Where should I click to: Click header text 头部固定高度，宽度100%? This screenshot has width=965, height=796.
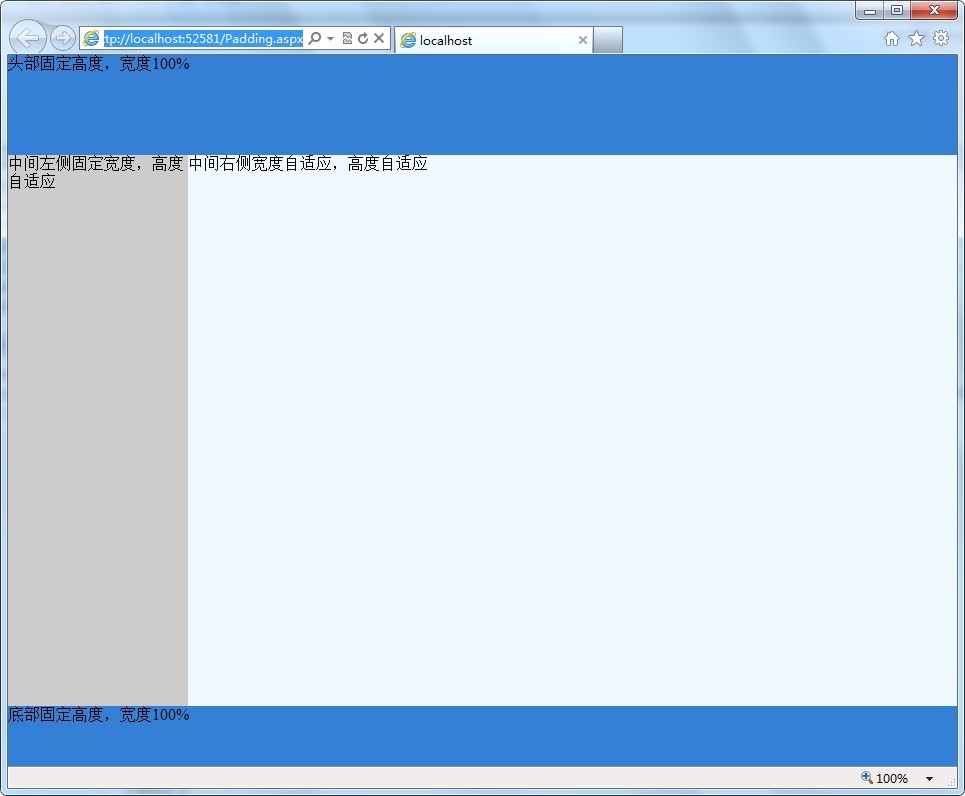pos(98,64)
